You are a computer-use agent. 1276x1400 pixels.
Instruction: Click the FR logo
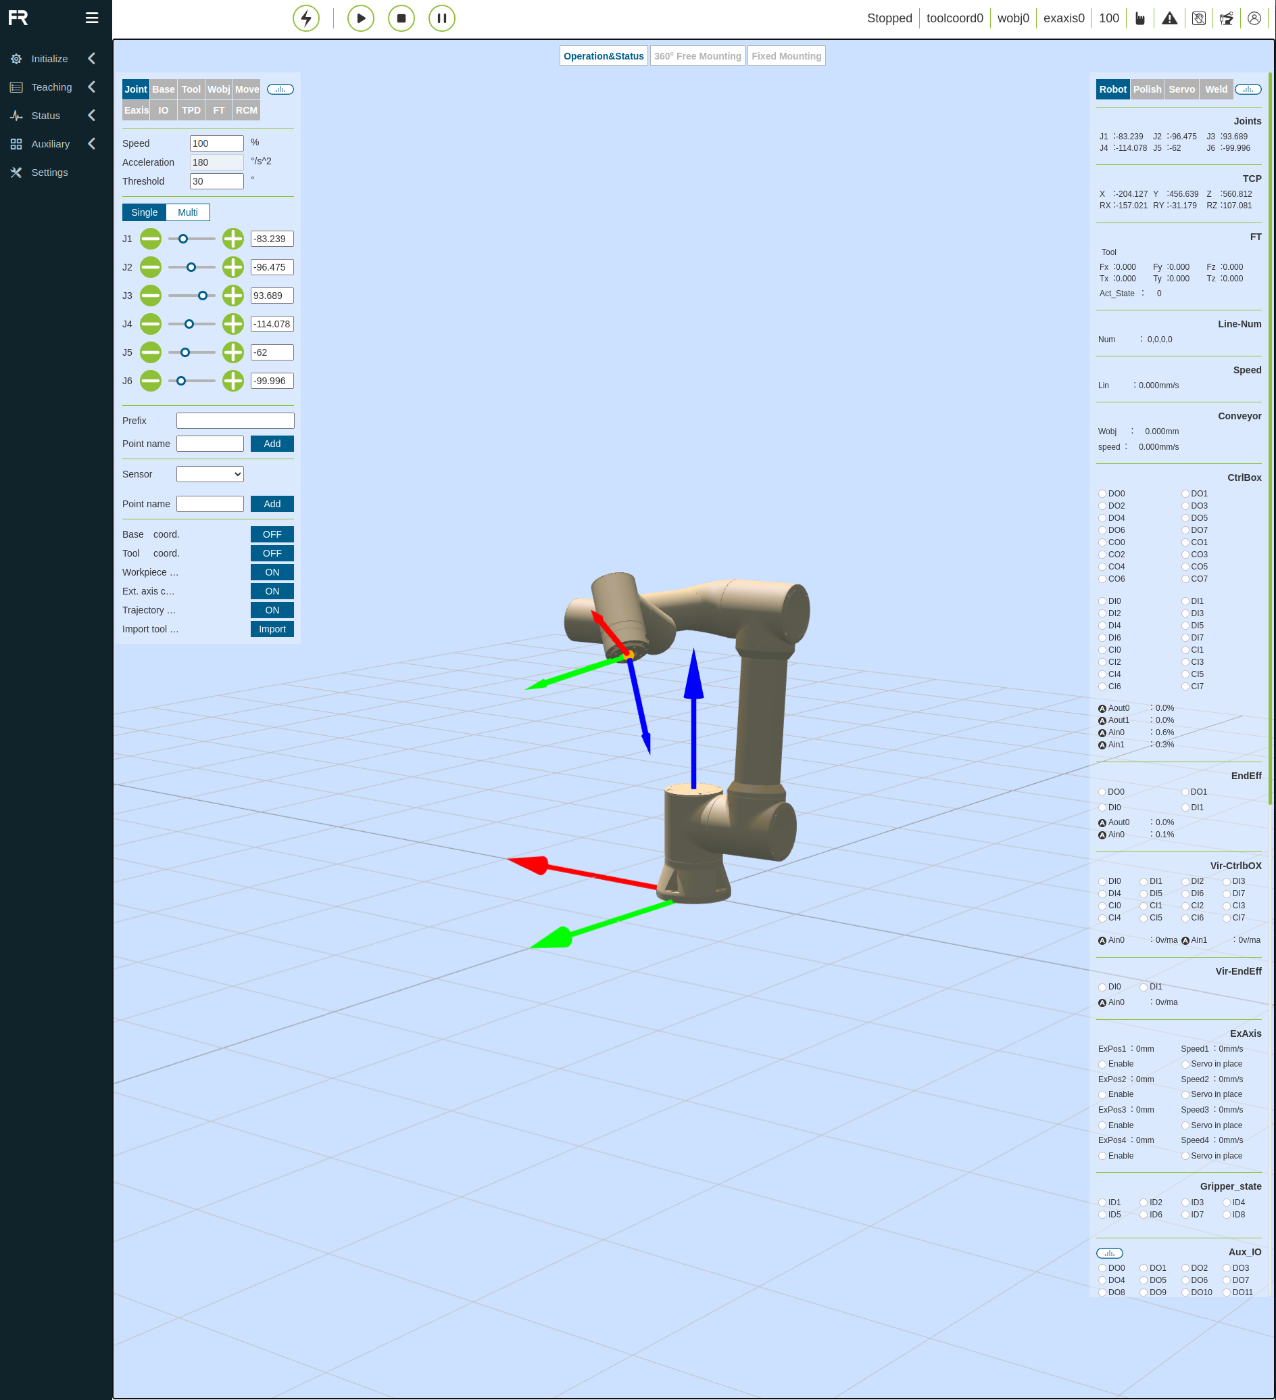pyautogui.click(x=18, y=17)
